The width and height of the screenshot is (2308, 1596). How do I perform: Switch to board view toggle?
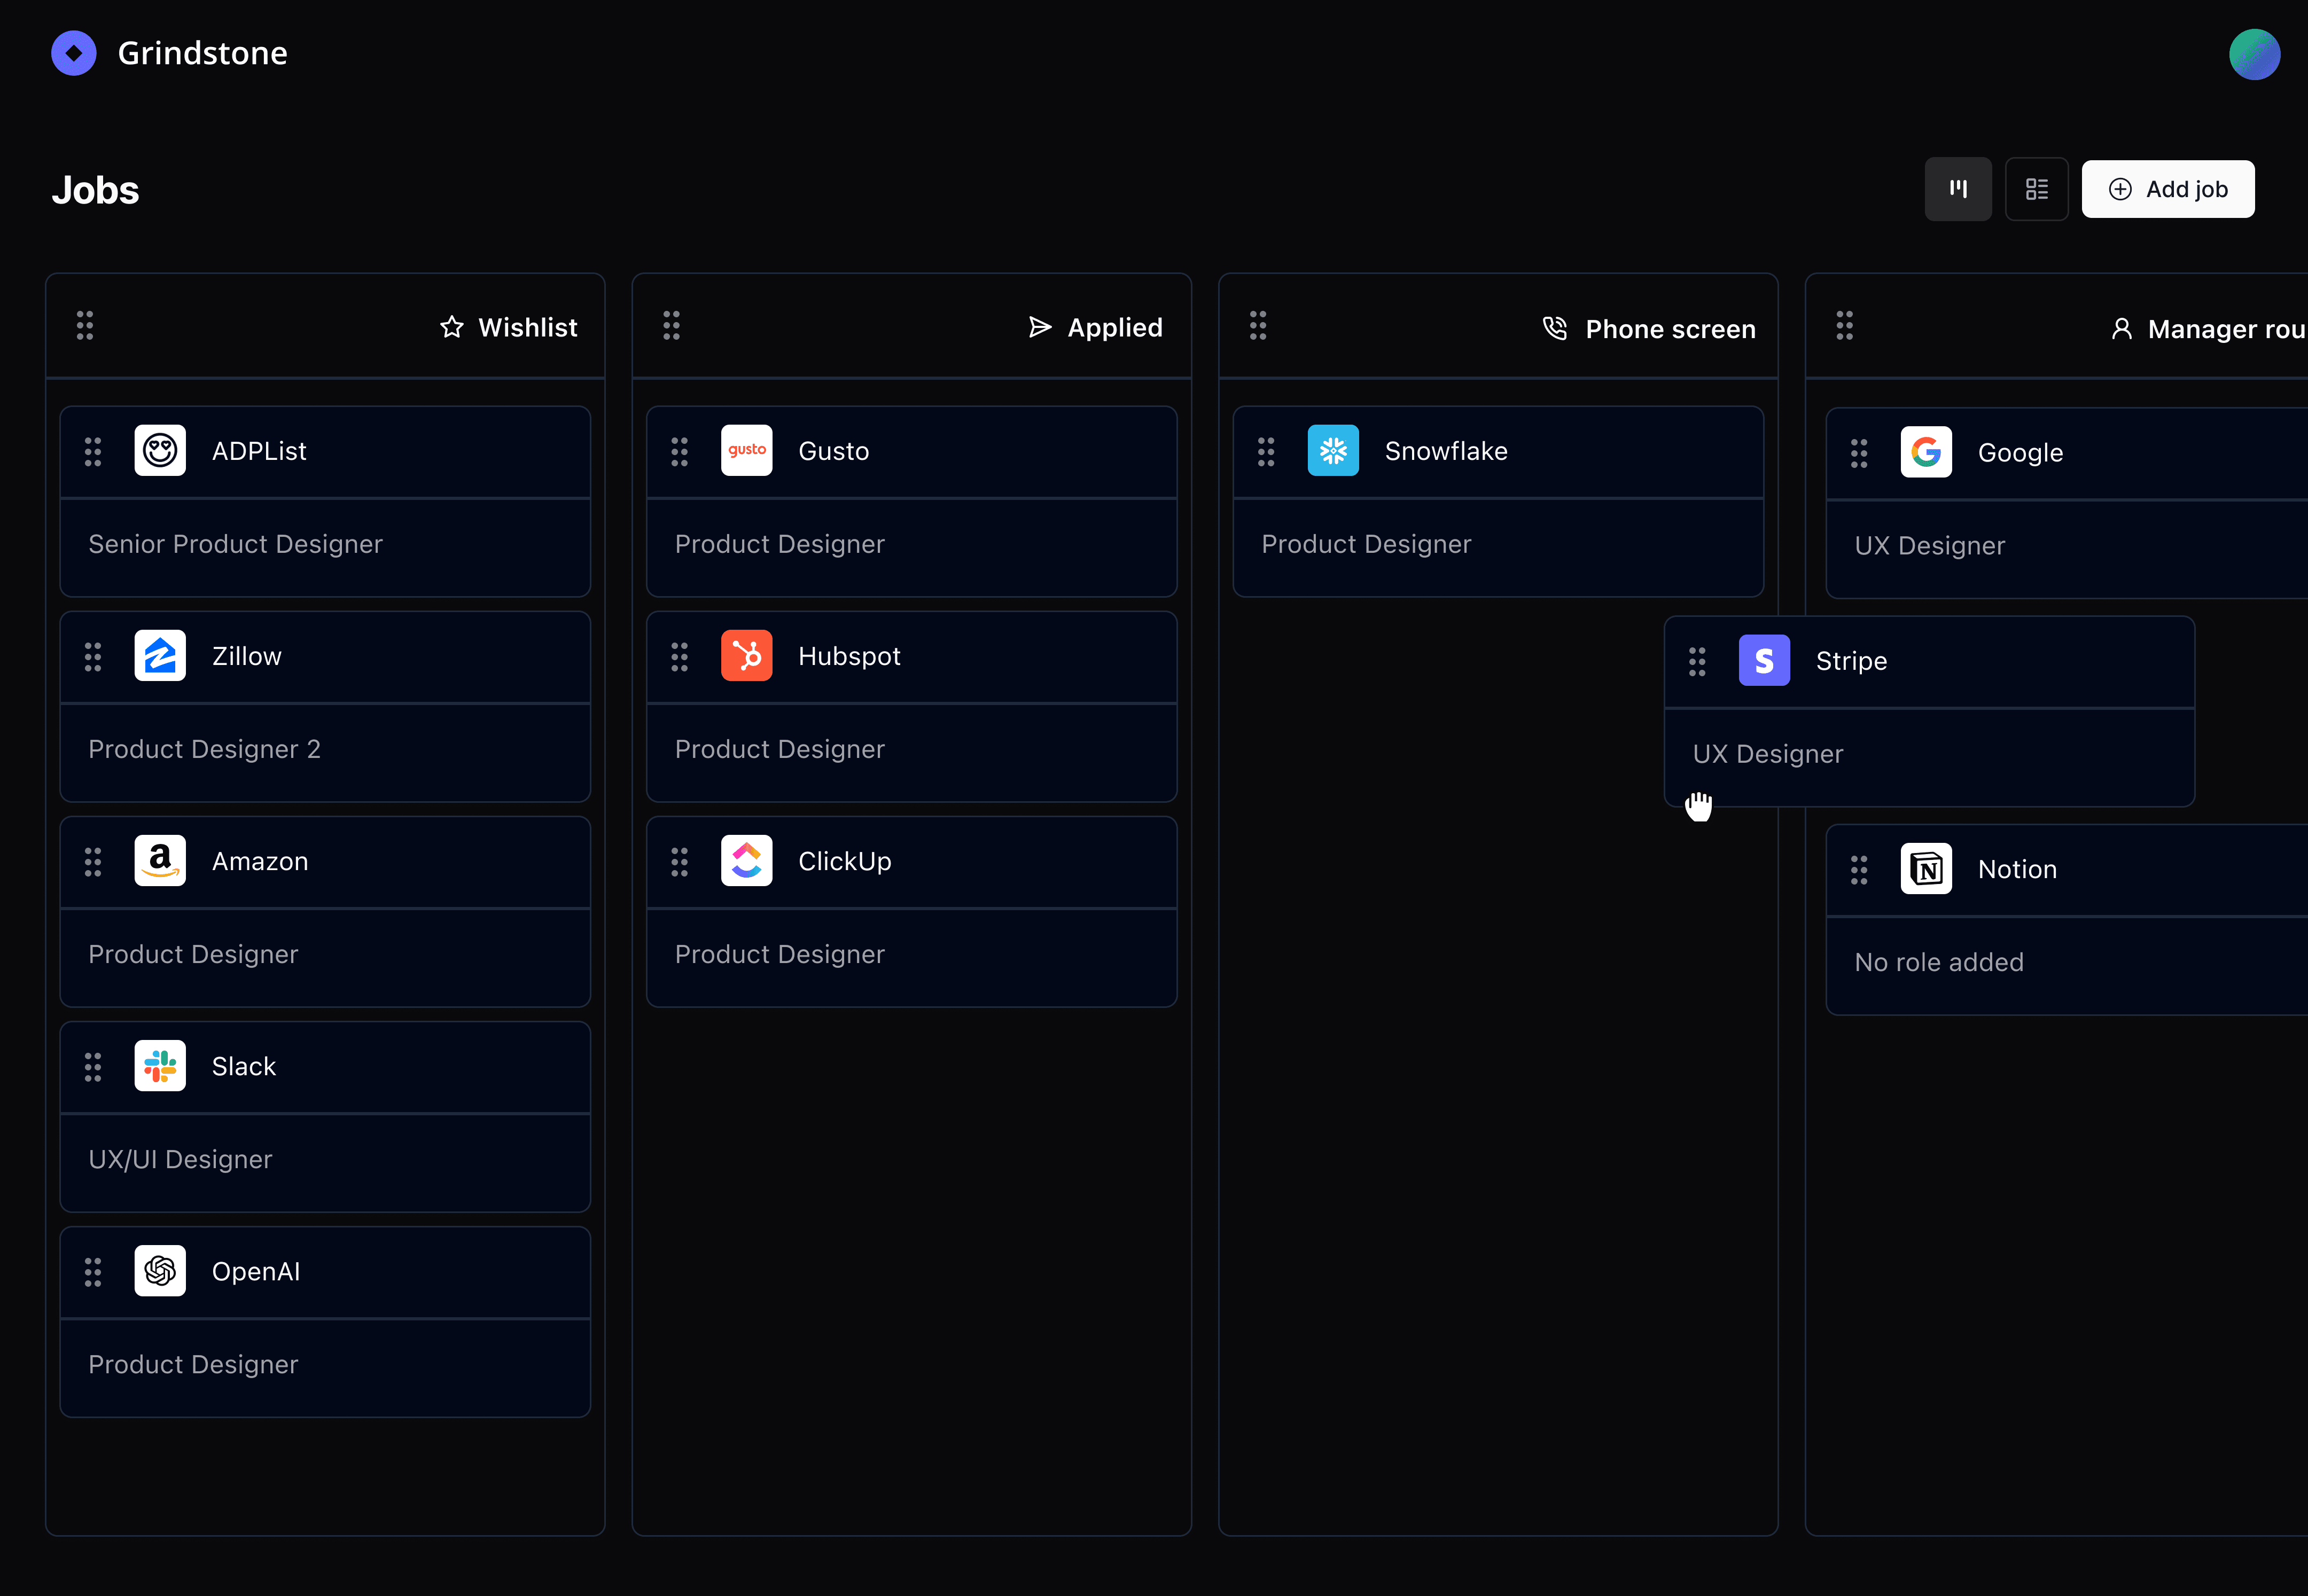coord(1957,189)
